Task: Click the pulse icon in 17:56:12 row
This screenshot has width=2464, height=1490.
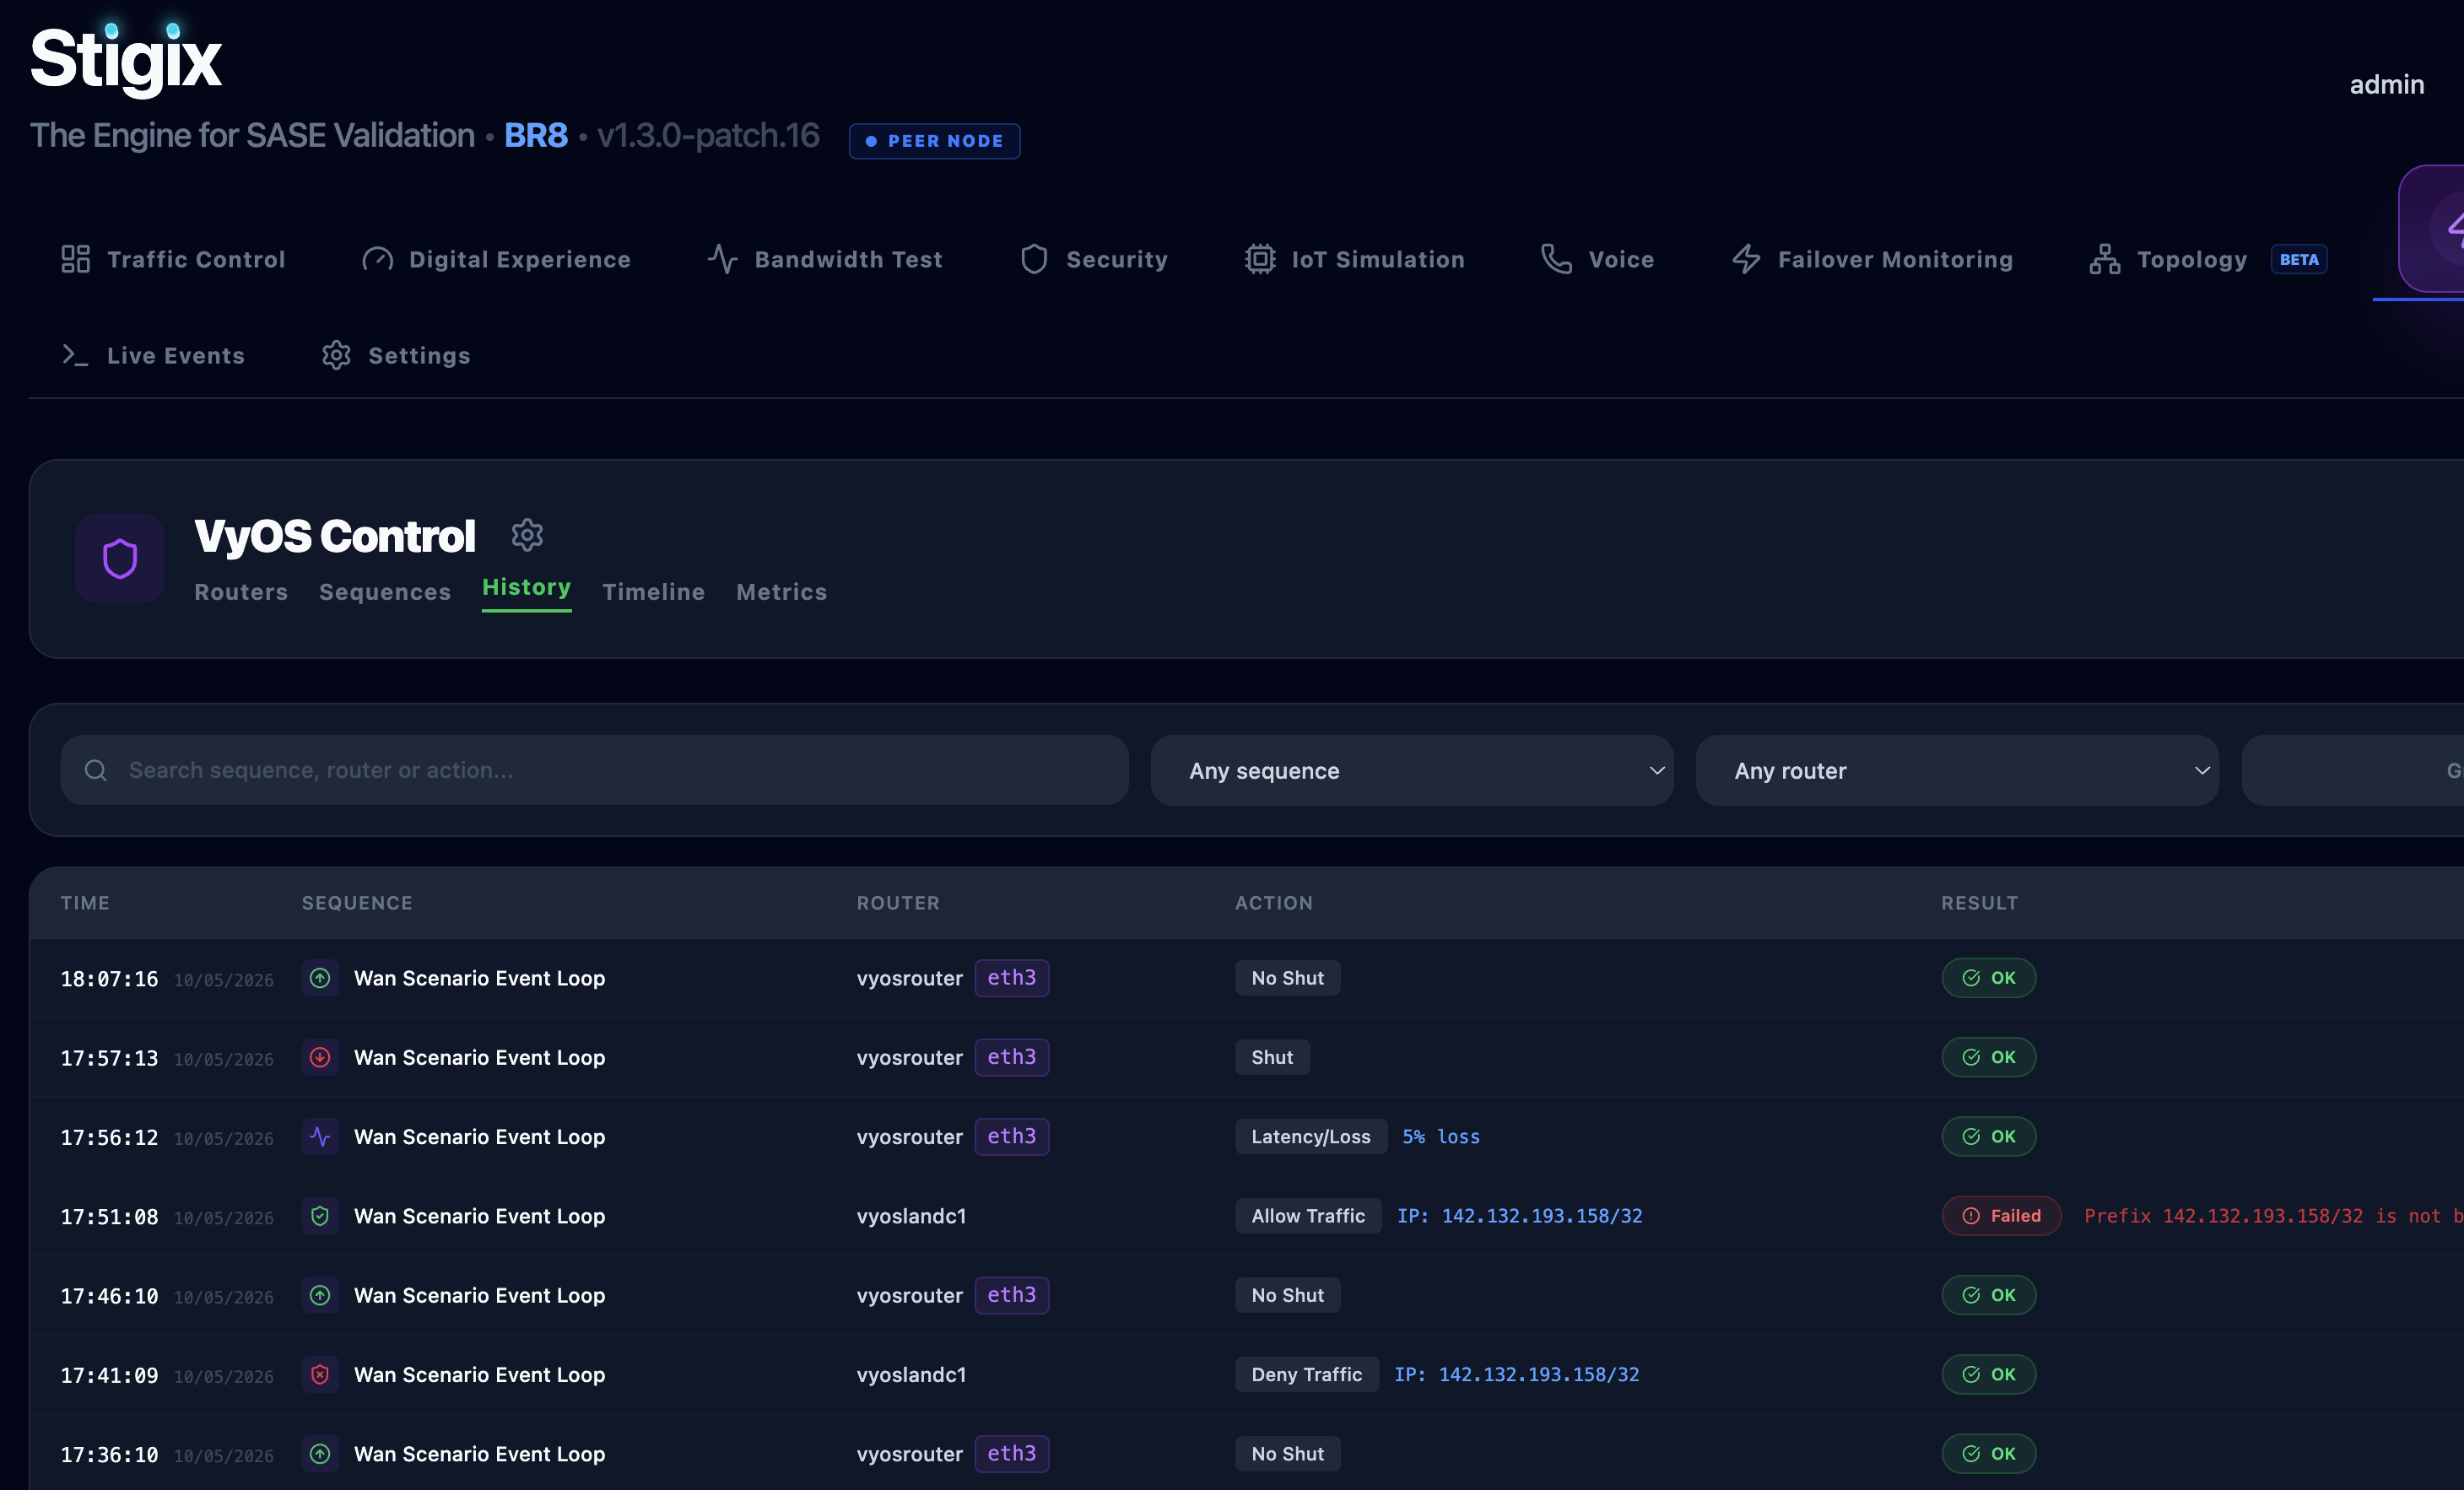Action: pos(320,1136)
